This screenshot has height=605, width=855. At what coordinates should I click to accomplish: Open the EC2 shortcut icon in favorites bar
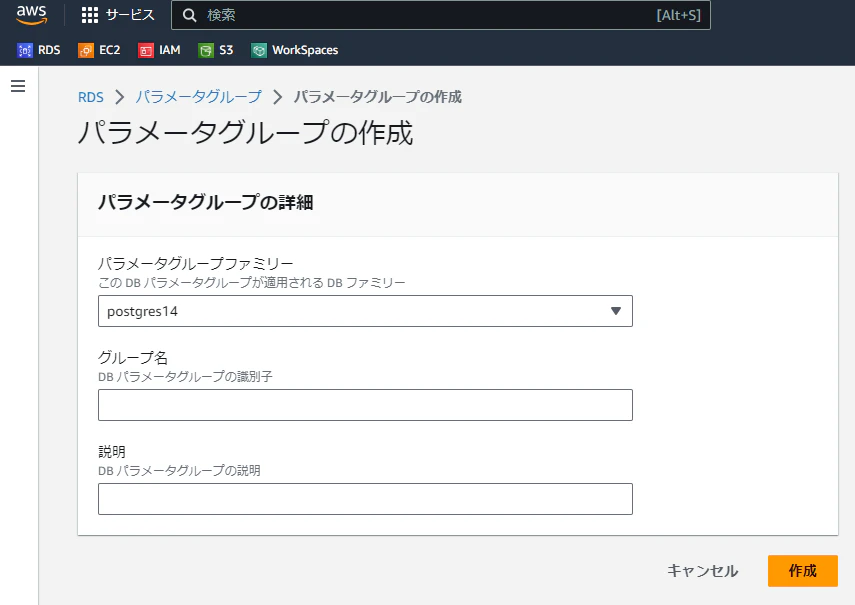(86, 50)
